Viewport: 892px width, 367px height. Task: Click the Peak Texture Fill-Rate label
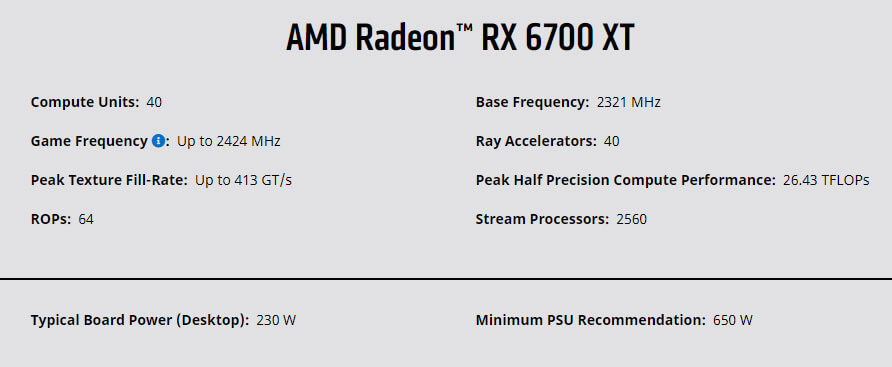[109, 180]
